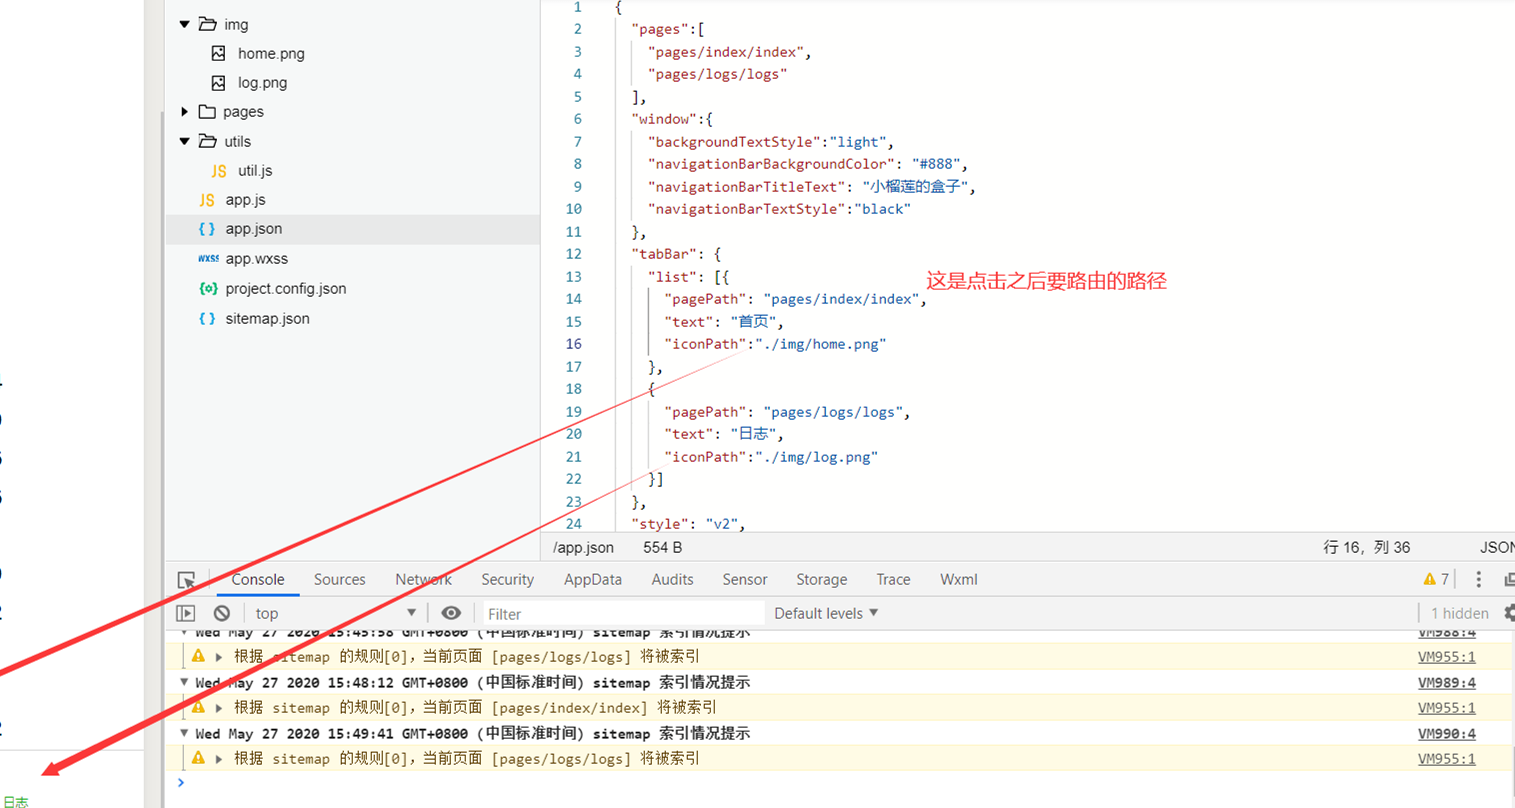Collapse the utils folder

tap(185, 141)
